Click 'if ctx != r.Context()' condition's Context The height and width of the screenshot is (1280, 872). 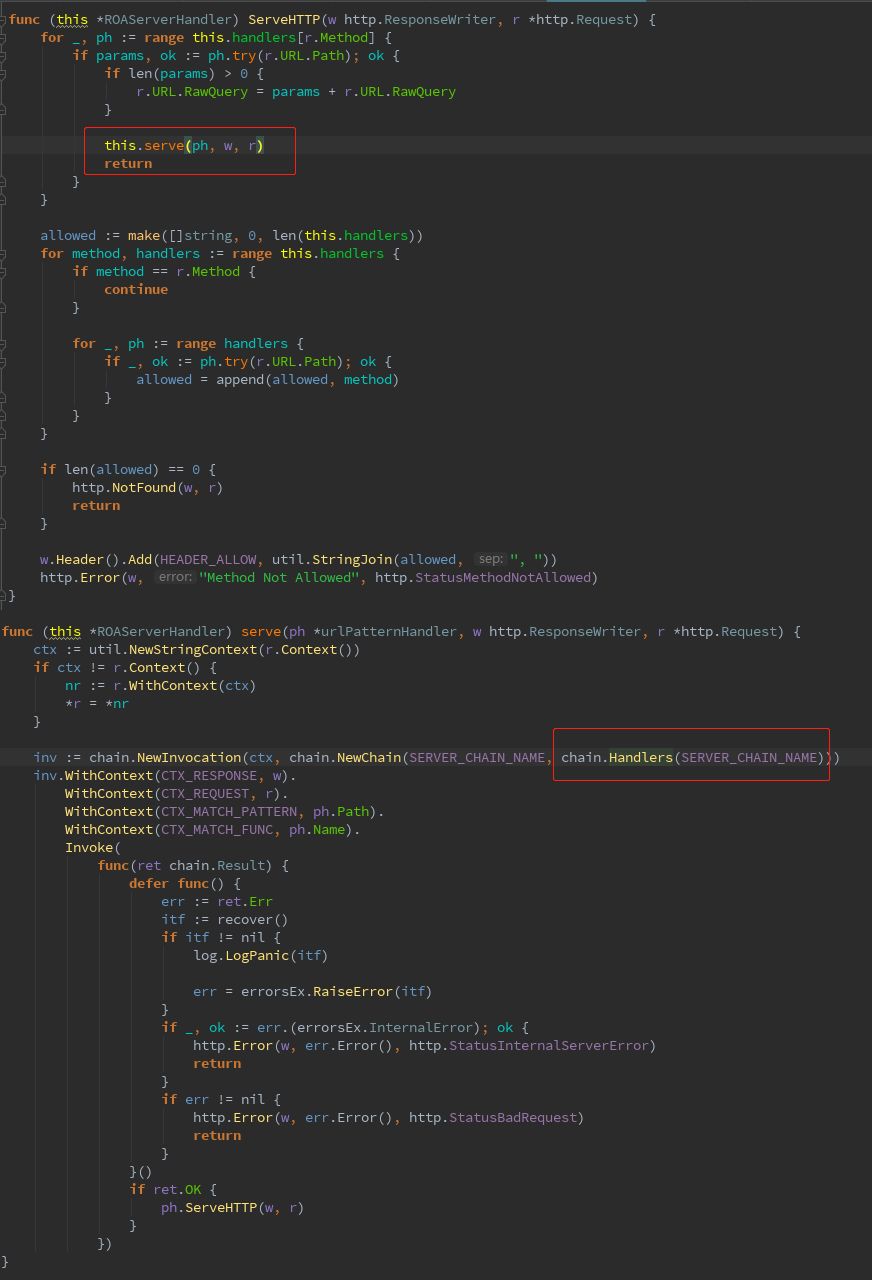coord(156,667)
